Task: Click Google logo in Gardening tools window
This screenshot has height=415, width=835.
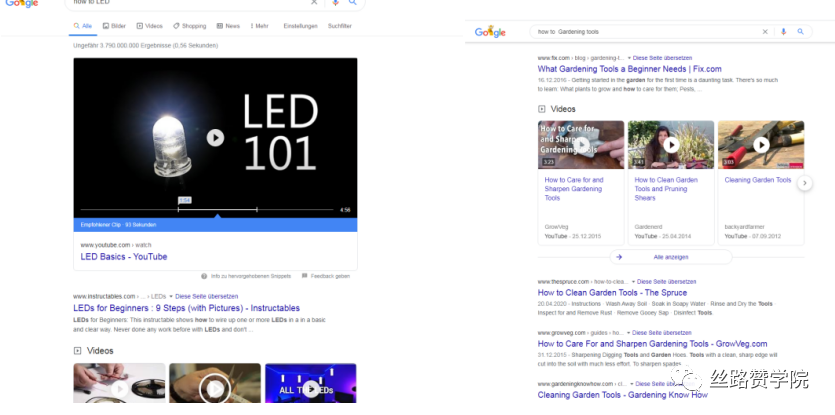Action: point(490,32)
